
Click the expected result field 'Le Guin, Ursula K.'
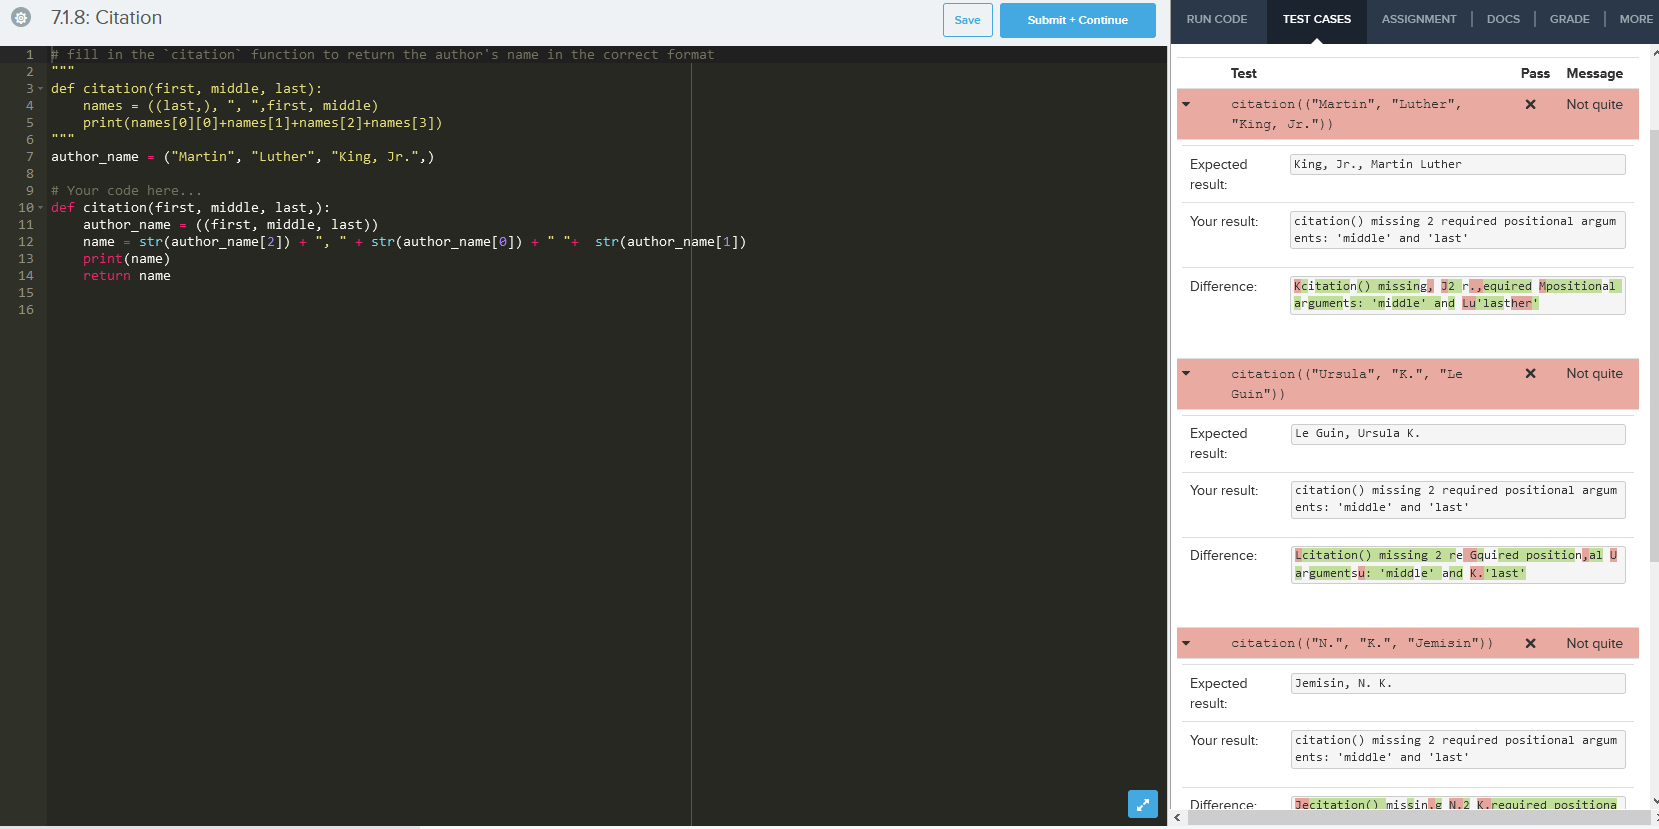point(1457,433)
